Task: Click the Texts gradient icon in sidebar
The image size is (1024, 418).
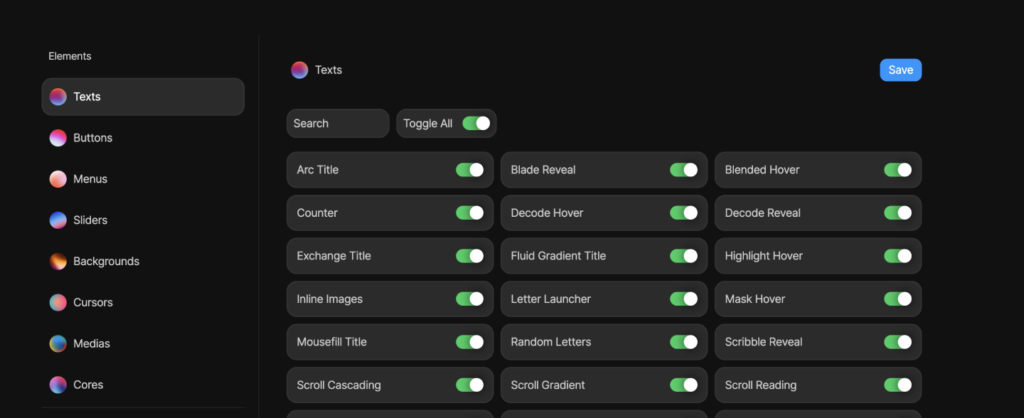Action: pos(58,97)
